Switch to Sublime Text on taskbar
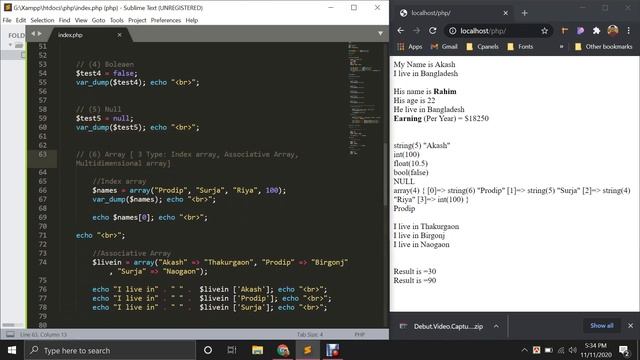640x360 pixels. pyautogui.click(x=308, y=350)
